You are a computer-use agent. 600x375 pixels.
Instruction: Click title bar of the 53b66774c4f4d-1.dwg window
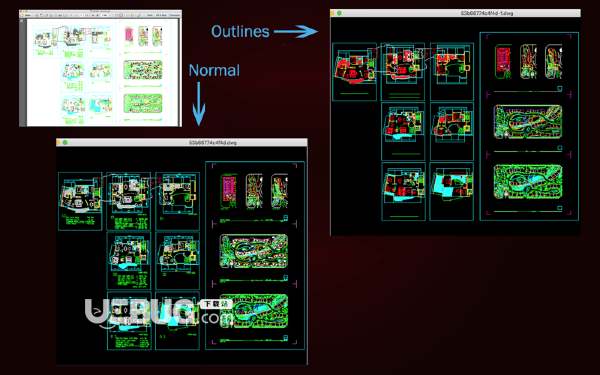(455, 13)
